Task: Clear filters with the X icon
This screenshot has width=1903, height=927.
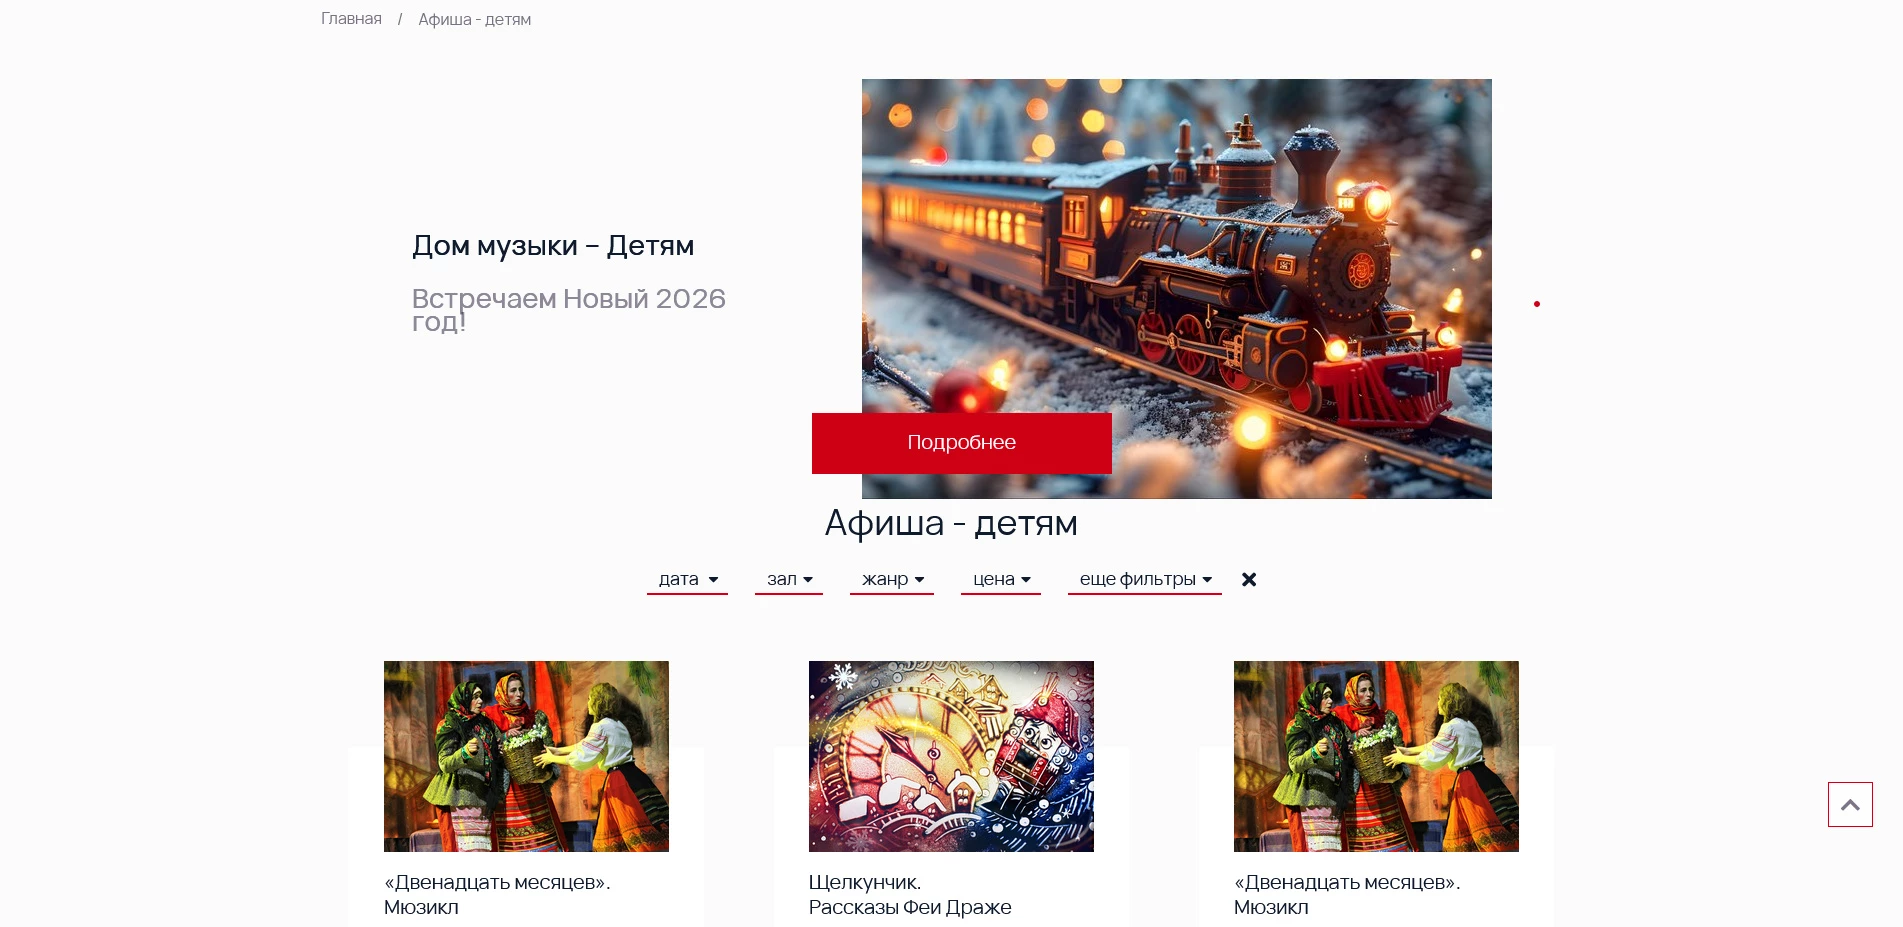Action: pos(1249,579)
